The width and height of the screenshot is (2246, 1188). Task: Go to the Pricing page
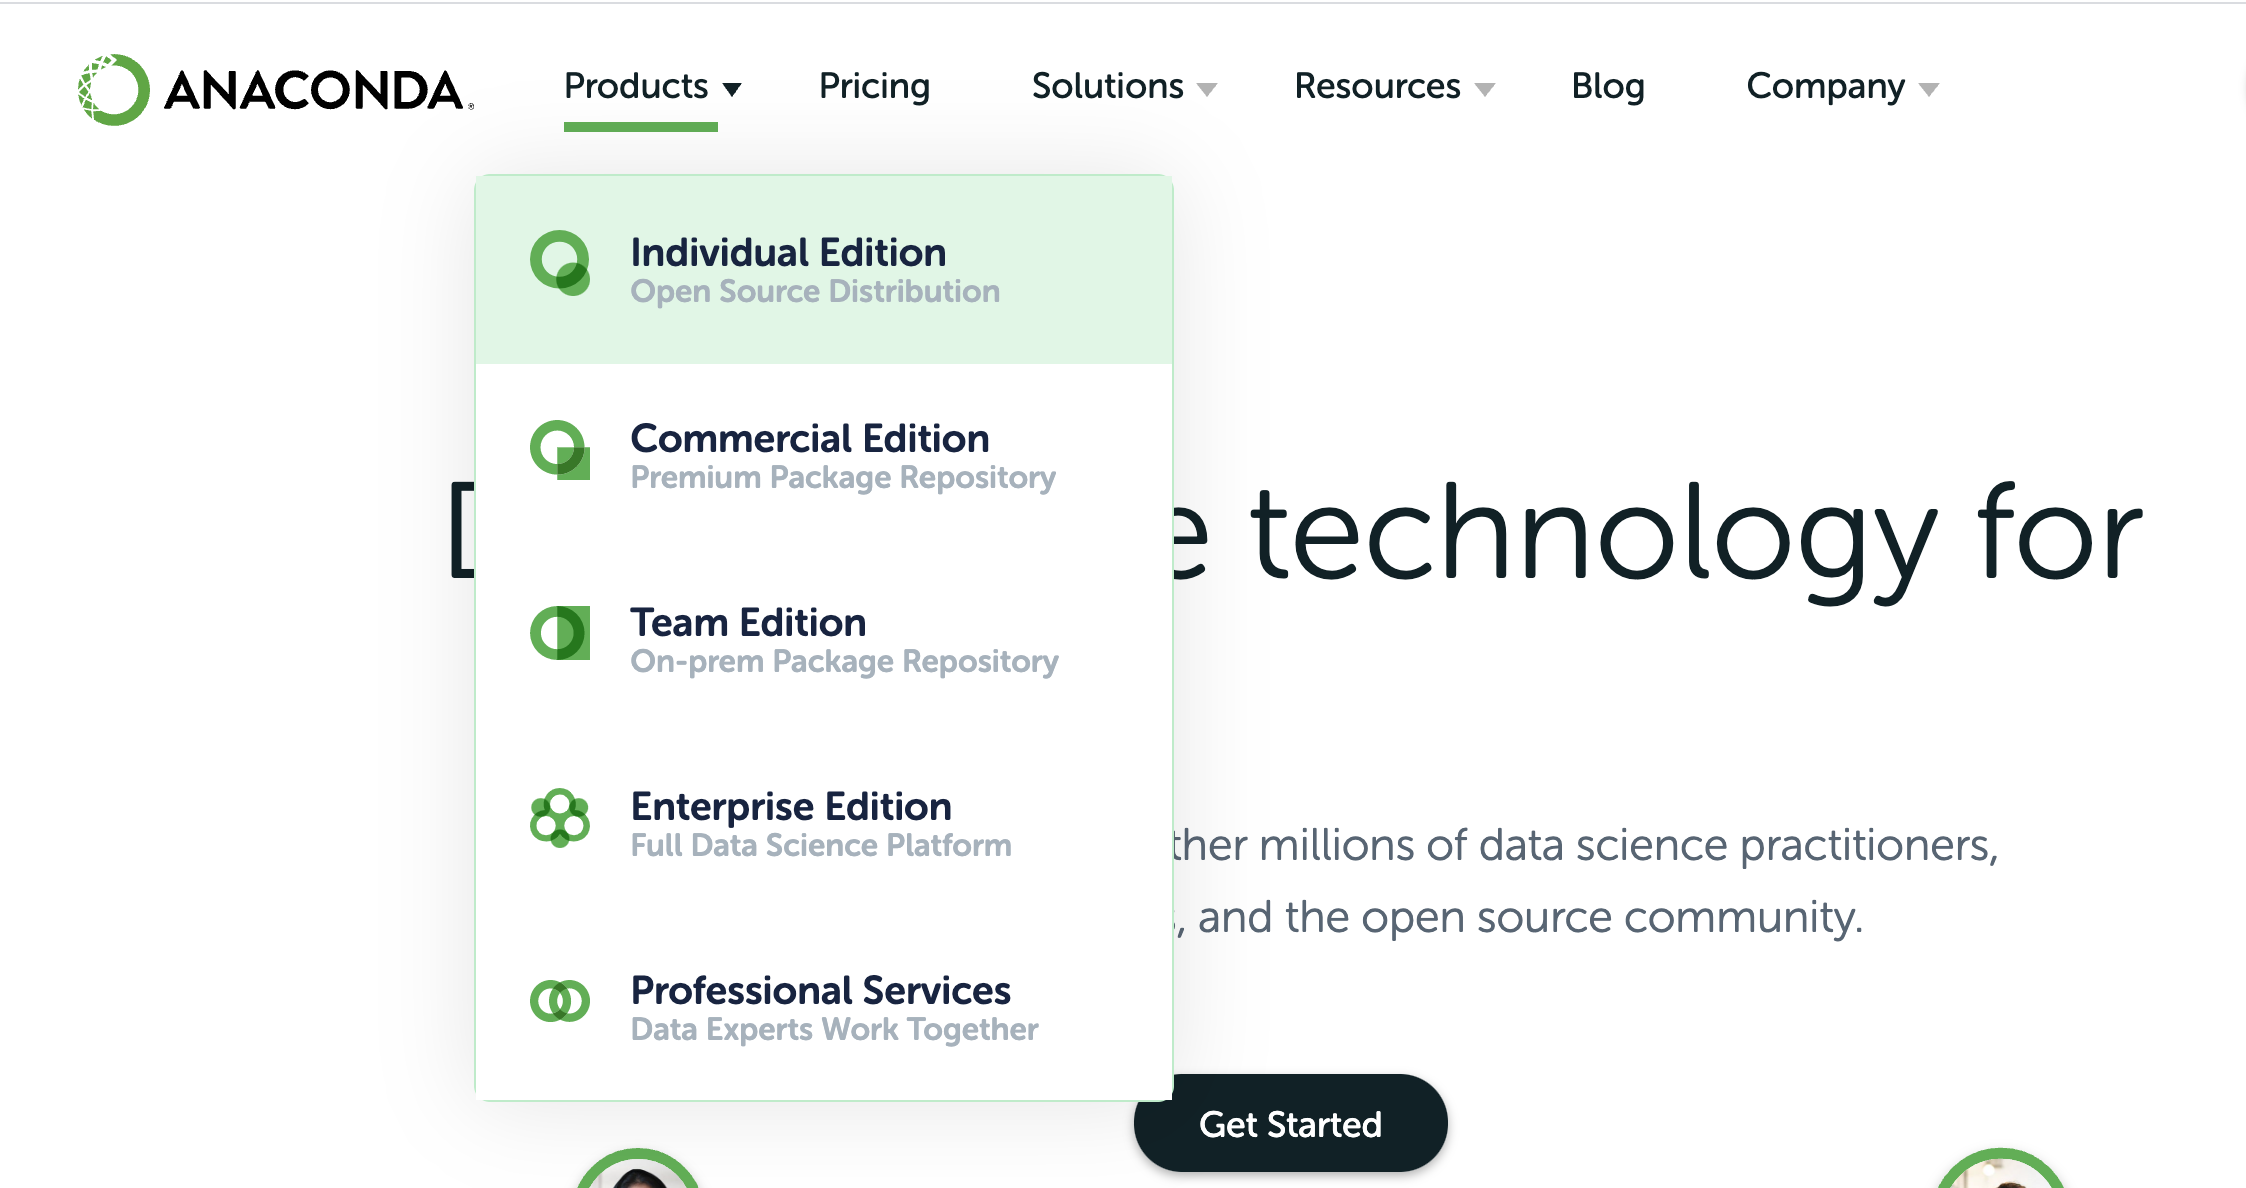coord(874,87)
